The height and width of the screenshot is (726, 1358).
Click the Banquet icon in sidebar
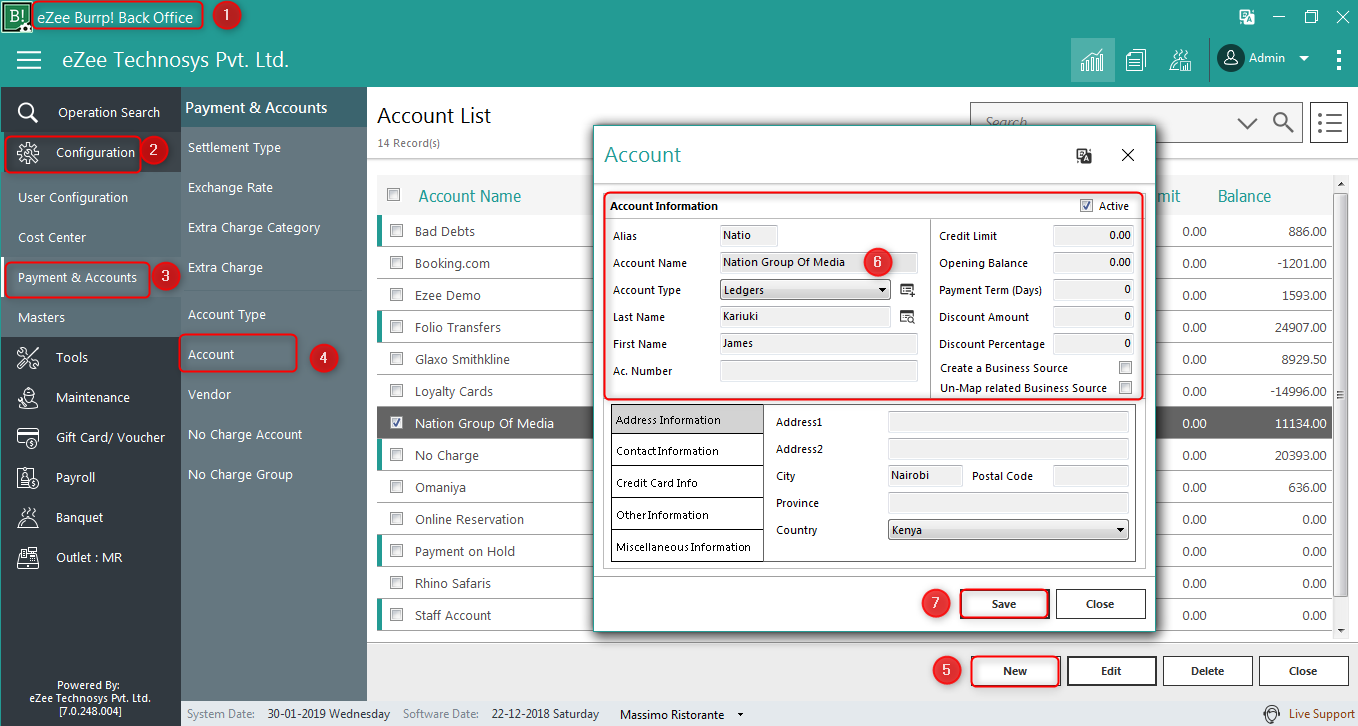[x=28, y=517]
